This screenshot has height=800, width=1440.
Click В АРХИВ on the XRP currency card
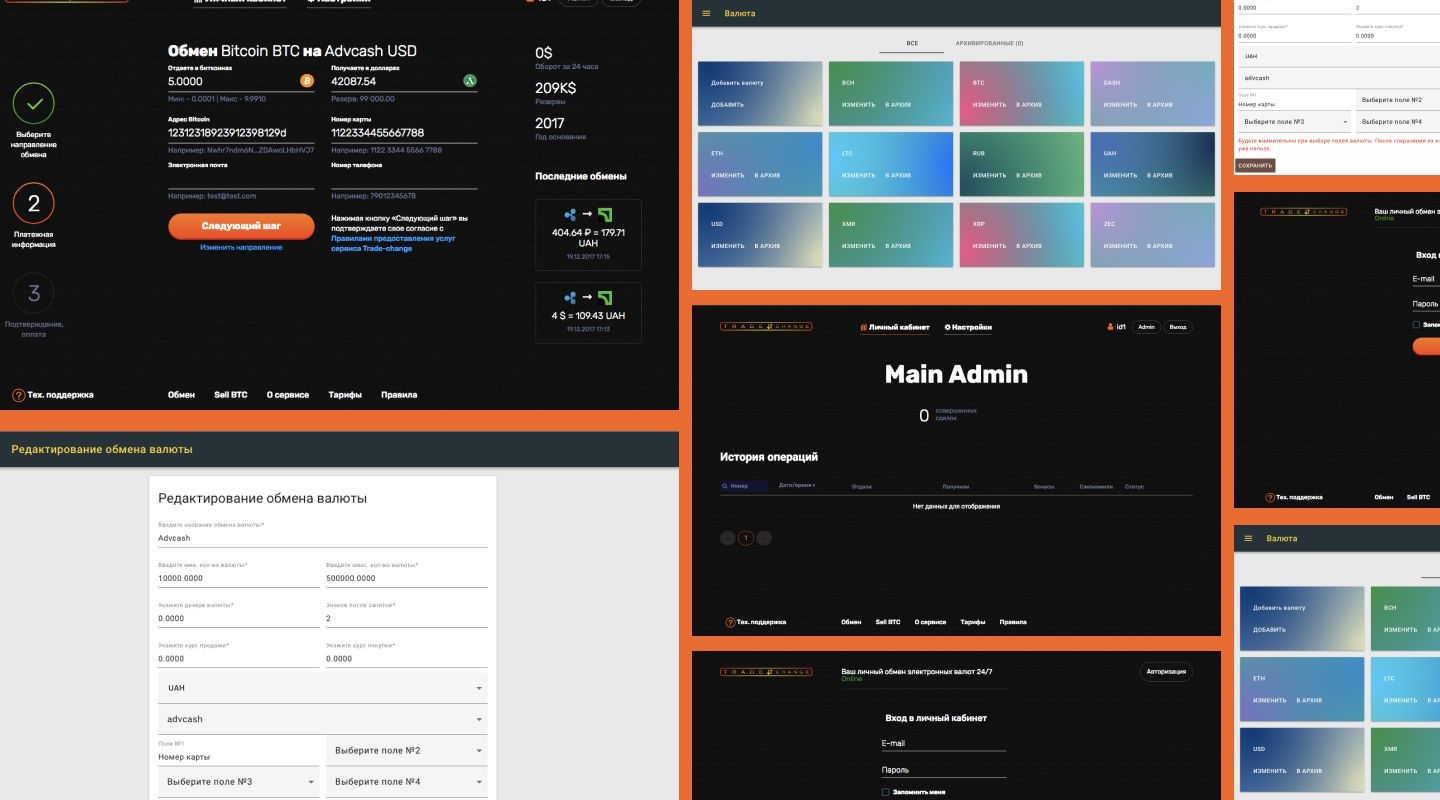pos(1029,246)
